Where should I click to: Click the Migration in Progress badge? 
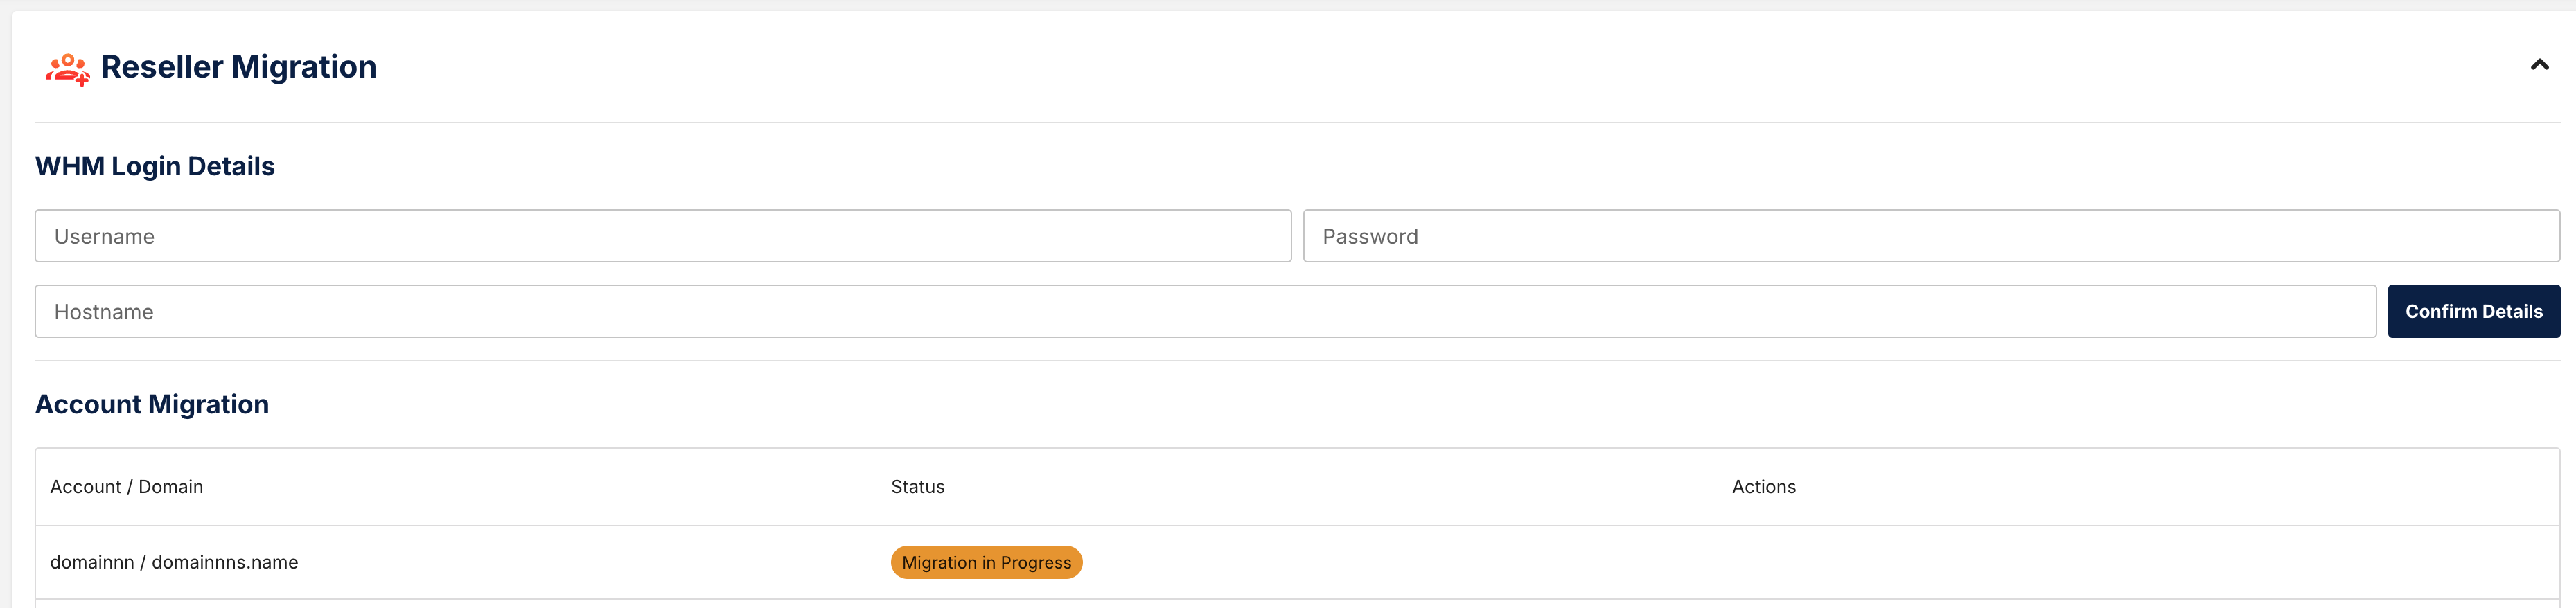987,563
